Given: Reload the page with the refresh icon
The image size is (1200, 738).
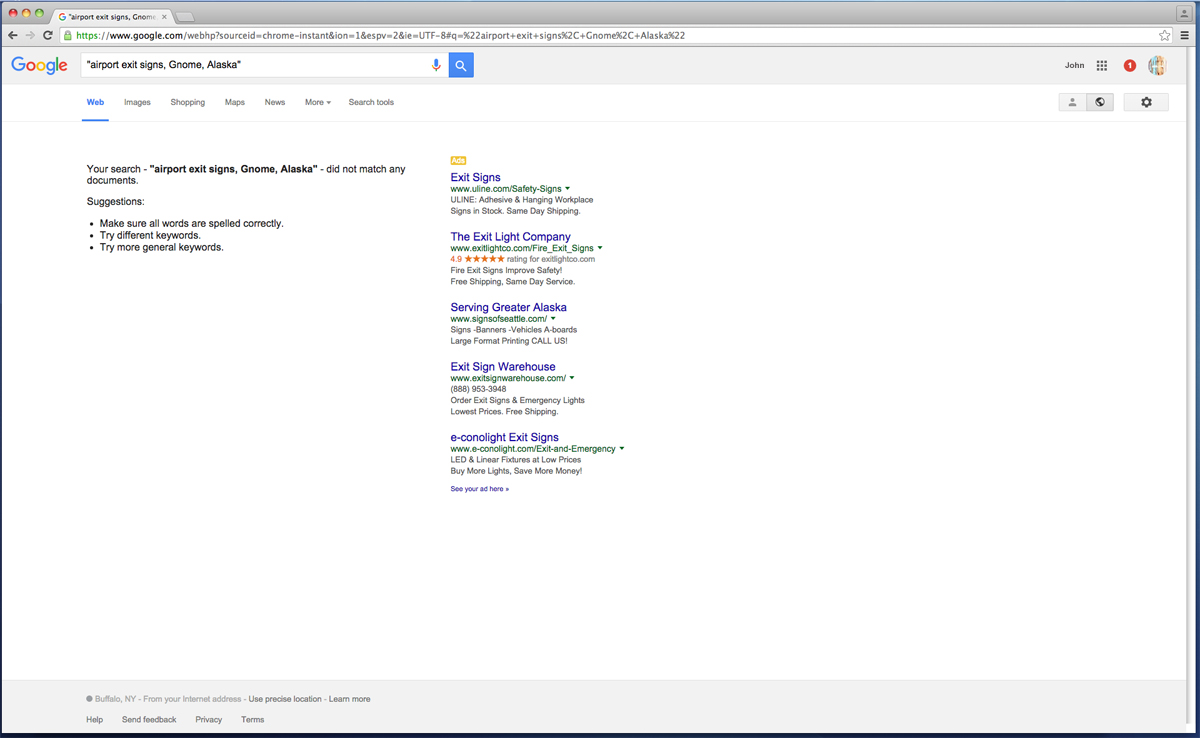Looking at the screenshot, I should [x=47, y=35].
